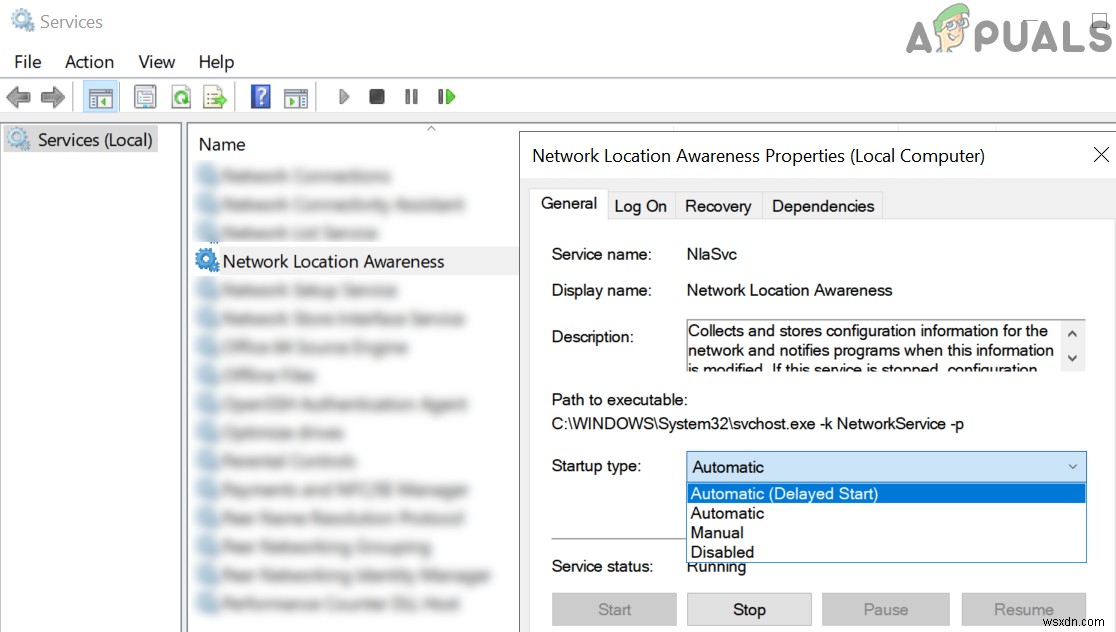Image resolution: width=1116 pixels, height=632 pixels.
Task: Click the Refresh toolbar icon
Action: coord(181,97)
